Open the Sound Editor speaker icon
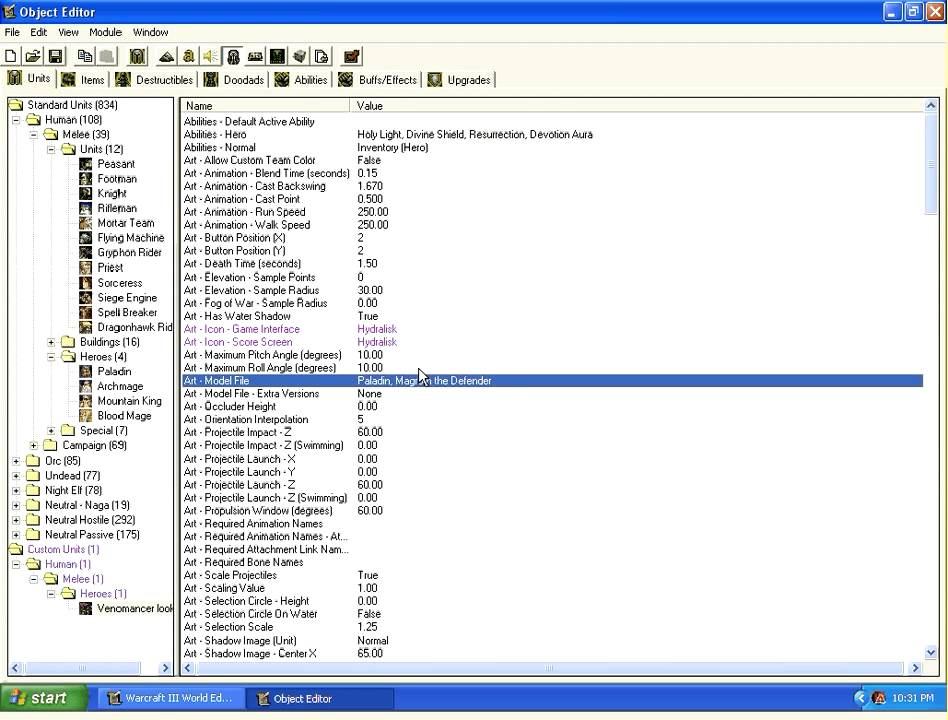948x720 pixels. click(x=211, y=57)
